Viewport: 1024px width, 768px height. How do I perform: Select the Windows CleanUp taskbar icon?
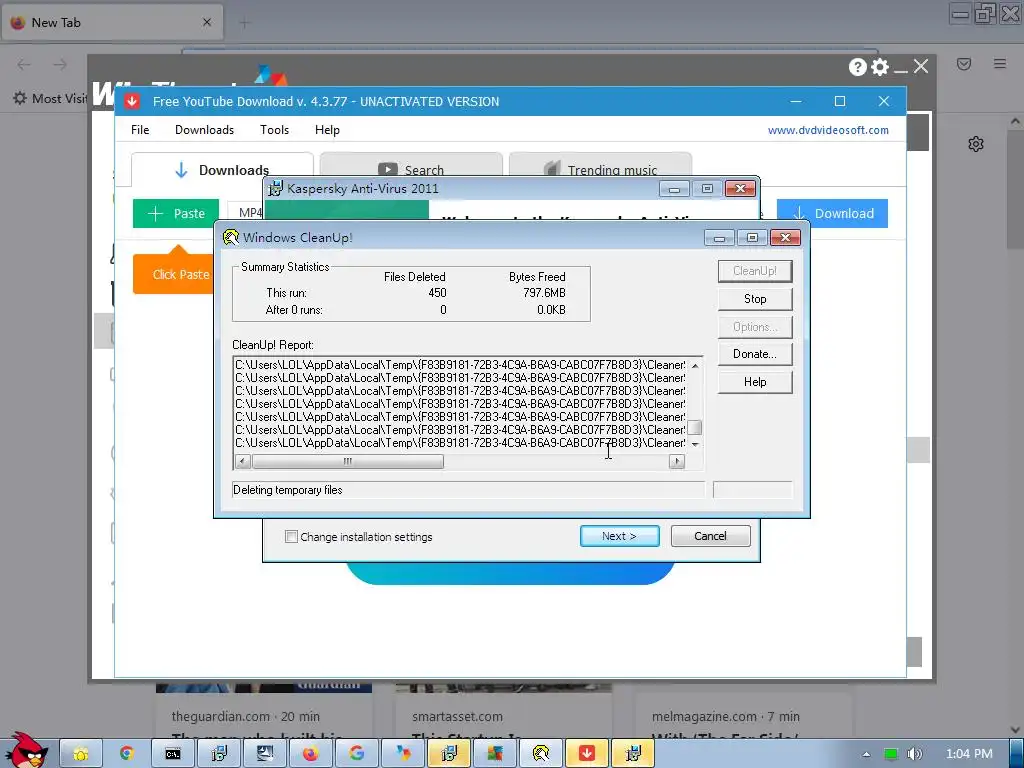(x=540, y=754)
